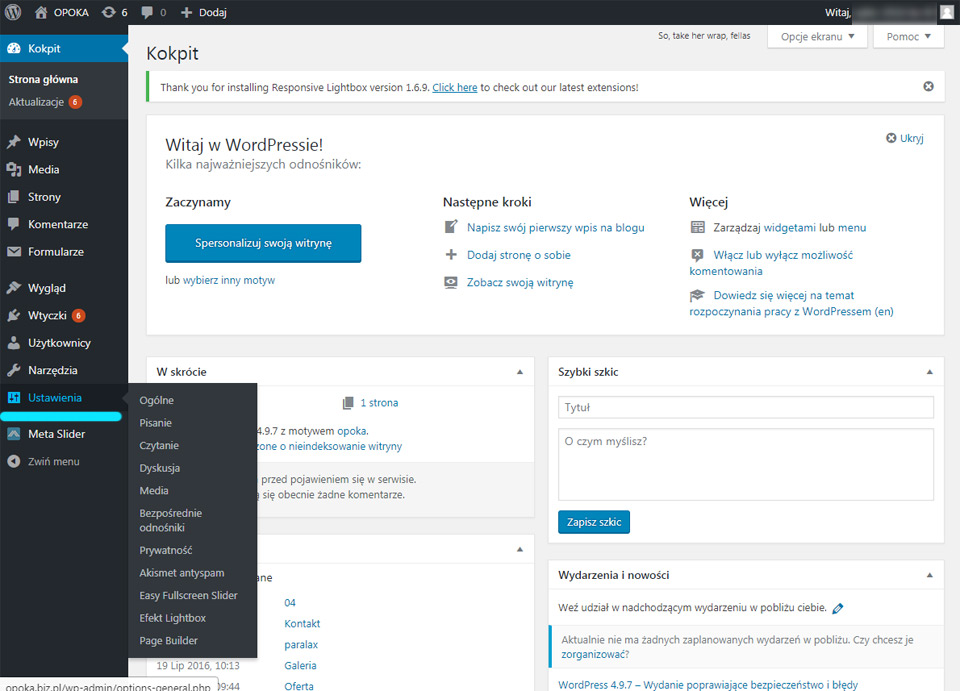
Task: Open Easy Fullscreen Slider settings
Action: coord(189,596)
